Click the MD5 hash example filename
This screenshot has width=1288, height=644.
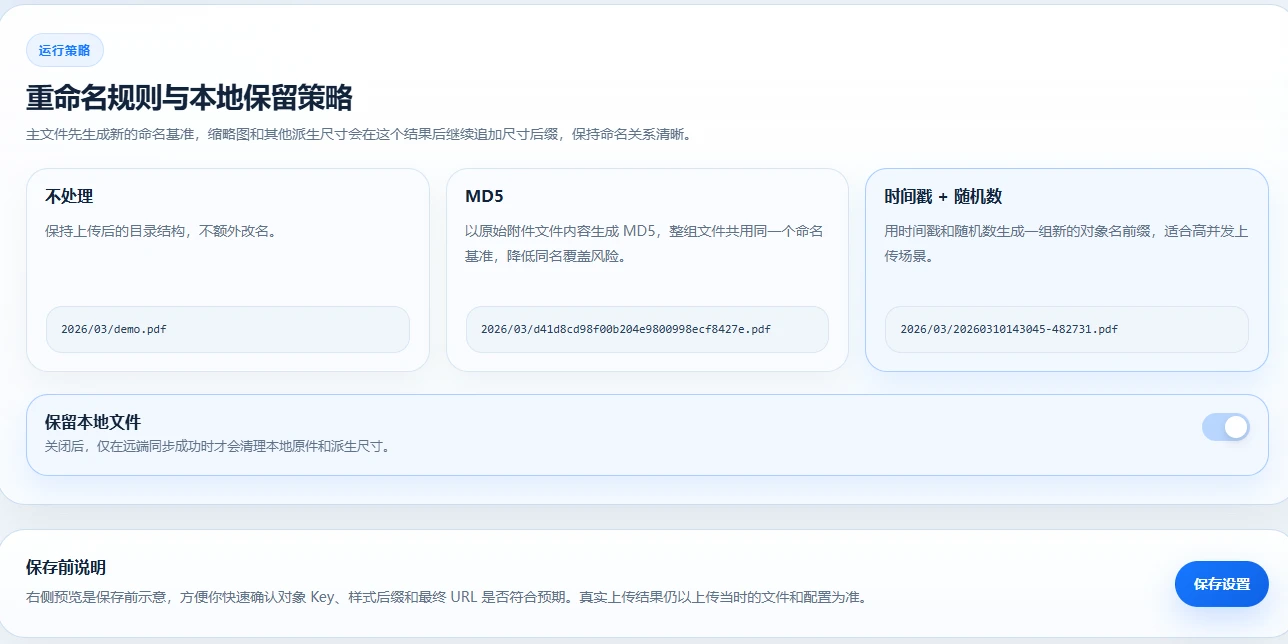click(625, 329)
